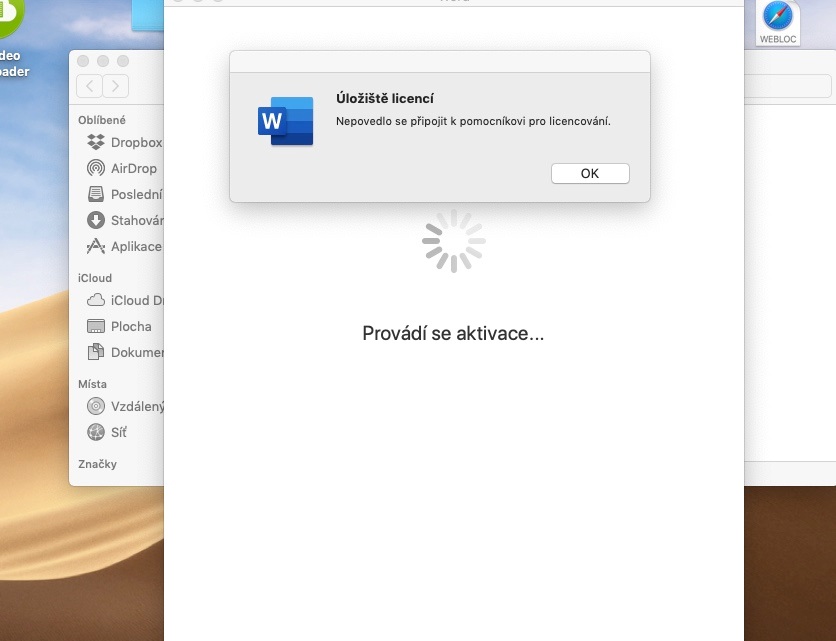Open Dokumenty in Finder sidebar

coord(124,352)
